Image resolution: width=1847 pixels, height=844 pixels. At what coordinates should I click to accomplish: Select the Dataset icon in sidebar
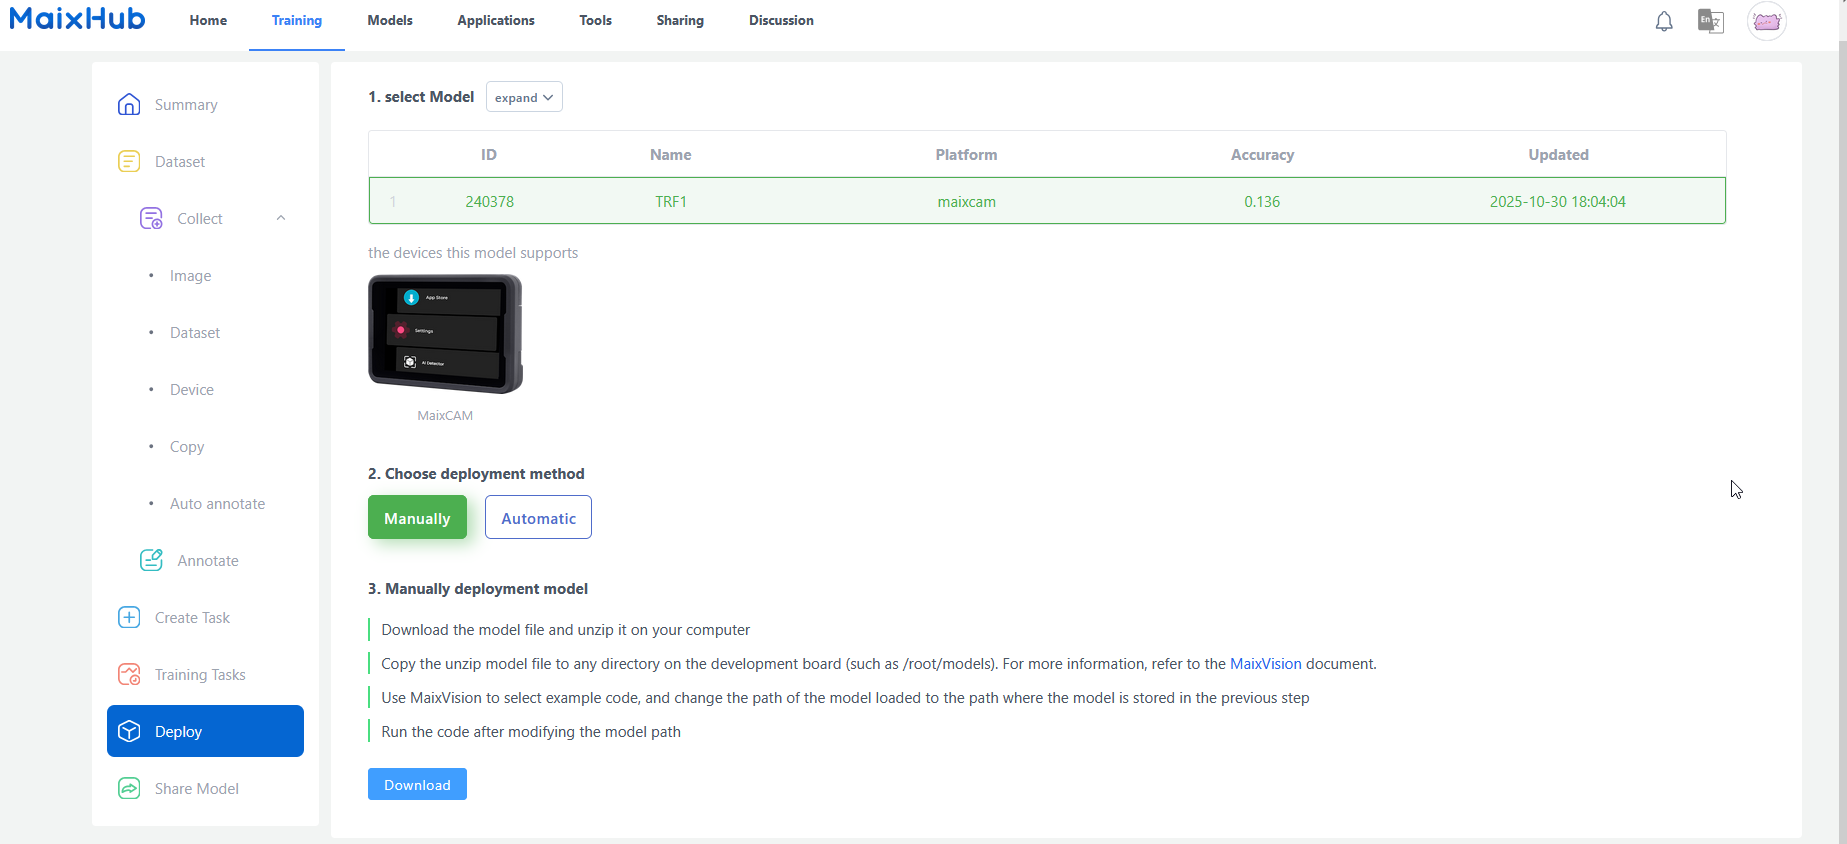[129, 162]
